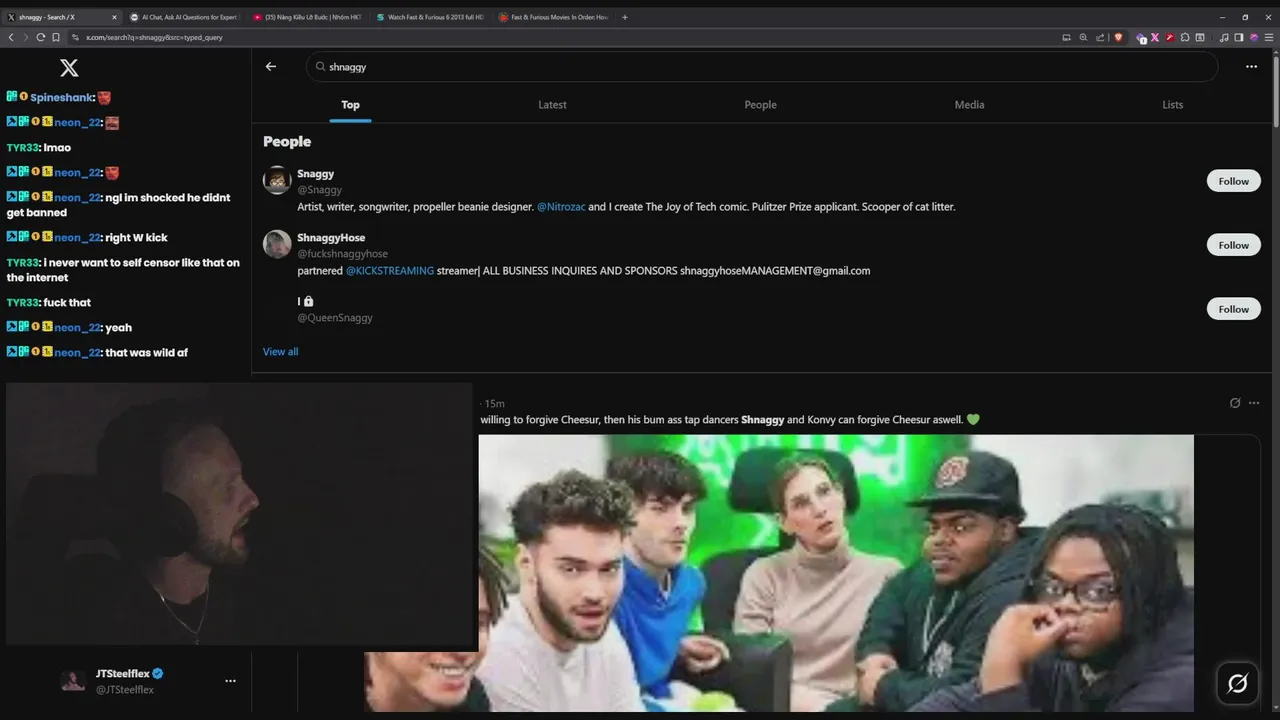Switch to Fast & Furious Movies In Order tab

[552, 17]
